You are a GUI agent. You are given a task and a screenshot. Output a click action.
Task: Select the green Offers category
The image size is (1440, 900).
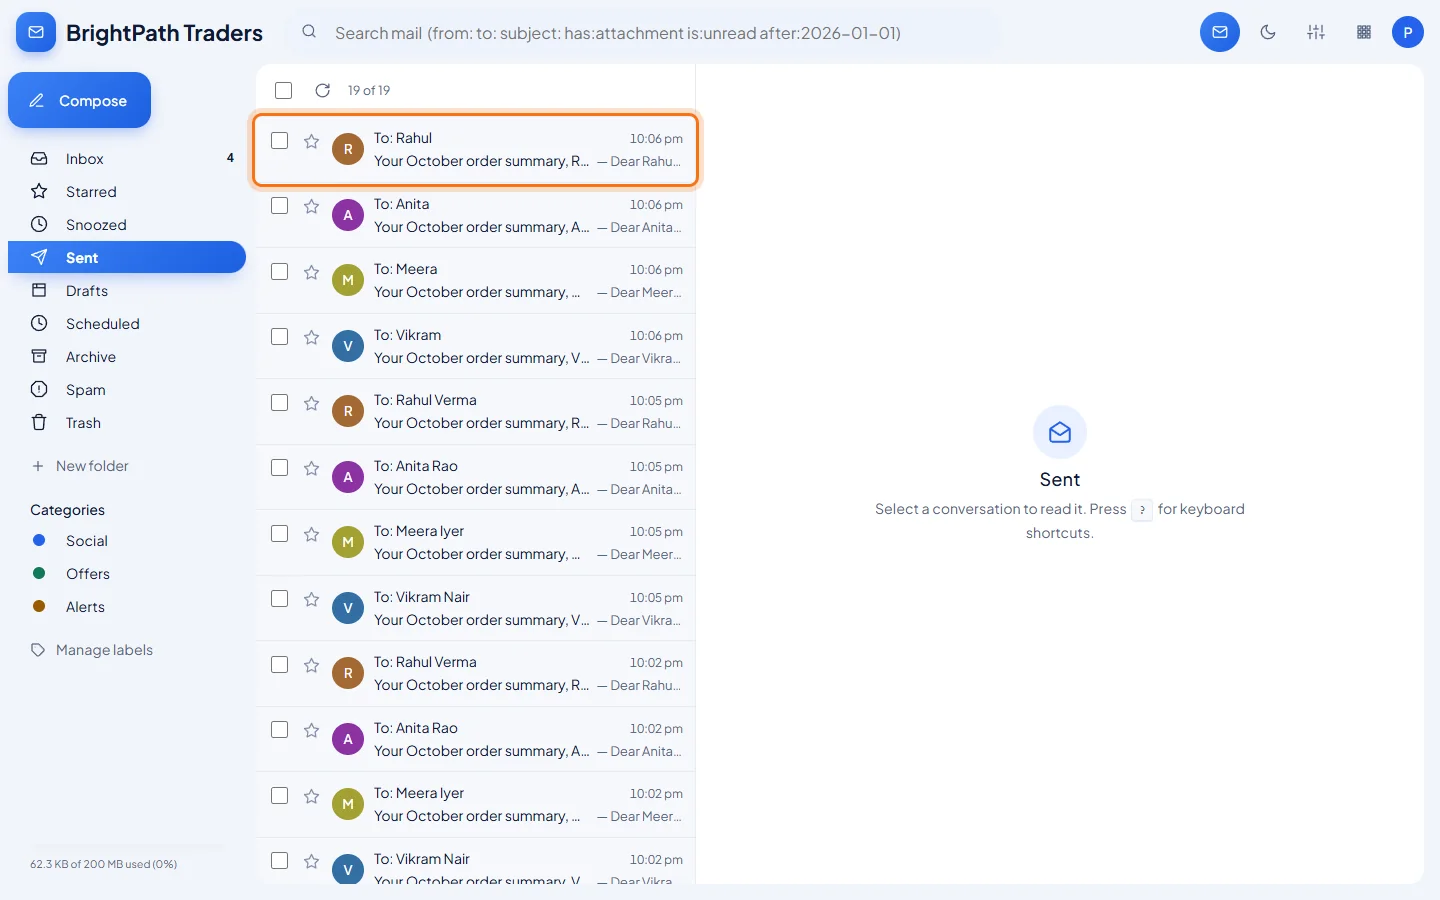point(127,573)
